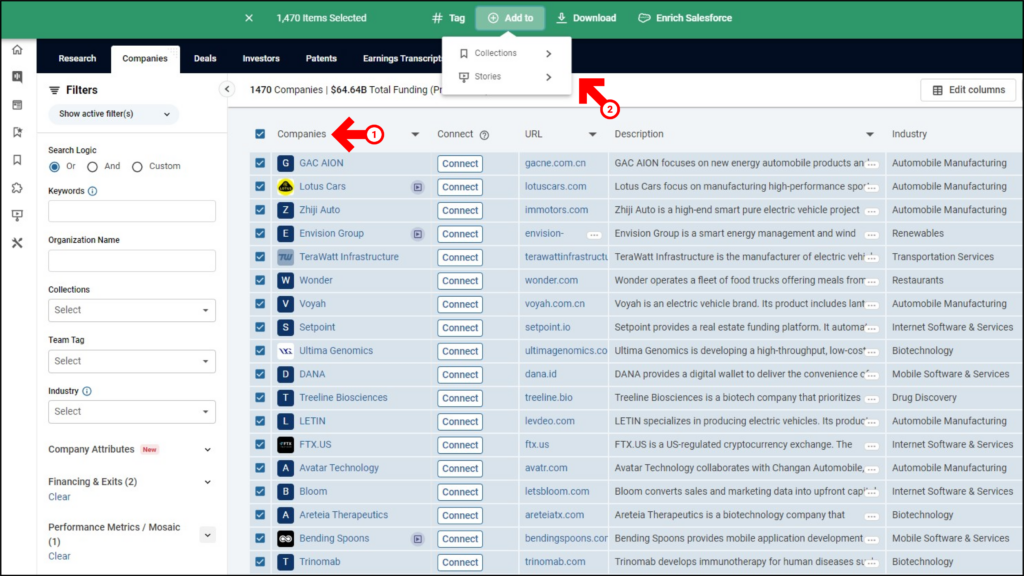1024x576 pixels.
Task: Click the FTX.US logo icon
Action: click(x=285, y=445)
